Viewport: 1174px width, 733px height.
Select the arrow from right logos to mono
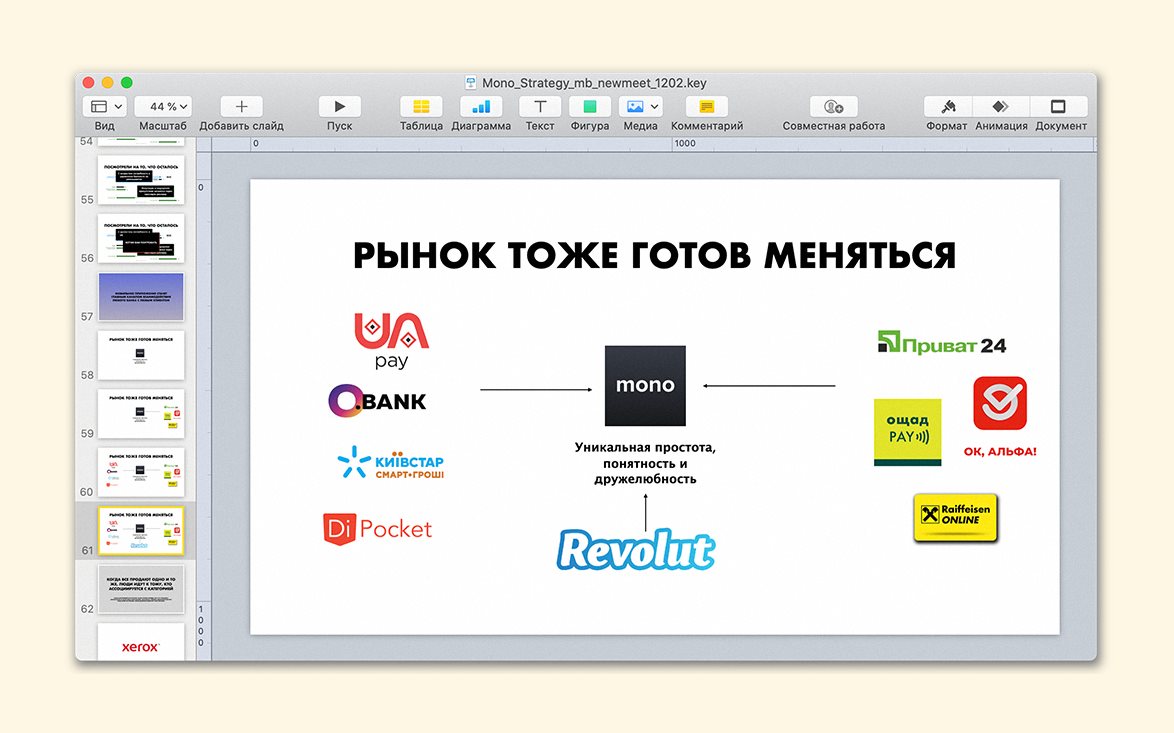[769, 386]
